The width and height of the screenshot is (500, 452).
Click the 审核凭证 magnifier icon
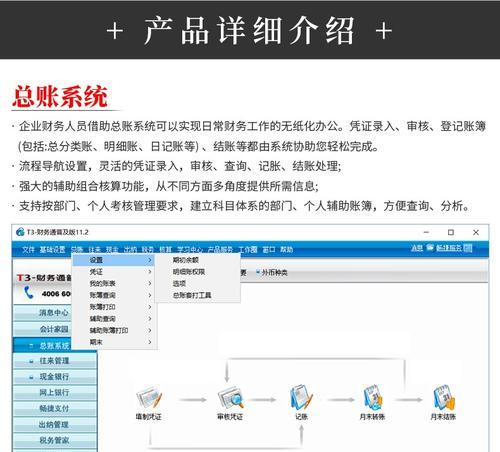(x=230, y=398)
